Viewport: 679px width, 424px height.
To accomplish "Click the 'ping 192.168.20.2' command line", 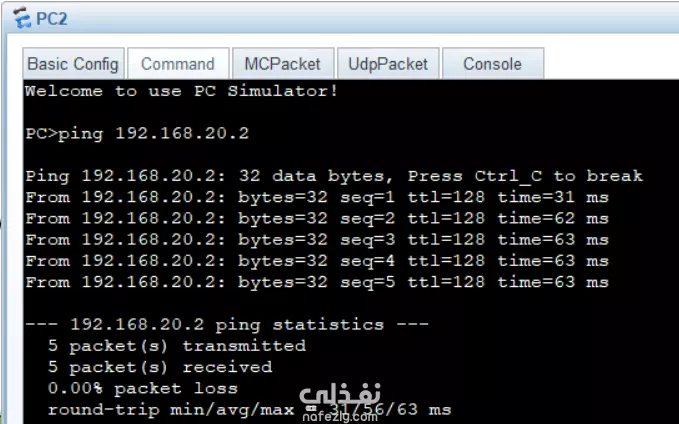I will coord(136,133).
